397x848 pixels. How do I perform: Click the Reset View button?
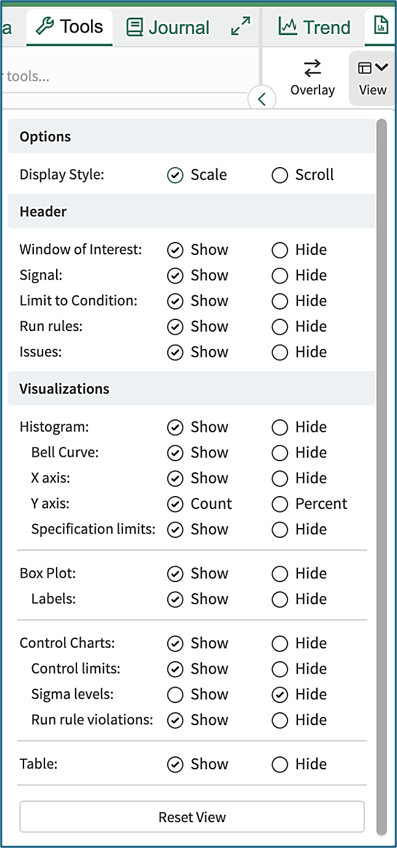point(192,817)
